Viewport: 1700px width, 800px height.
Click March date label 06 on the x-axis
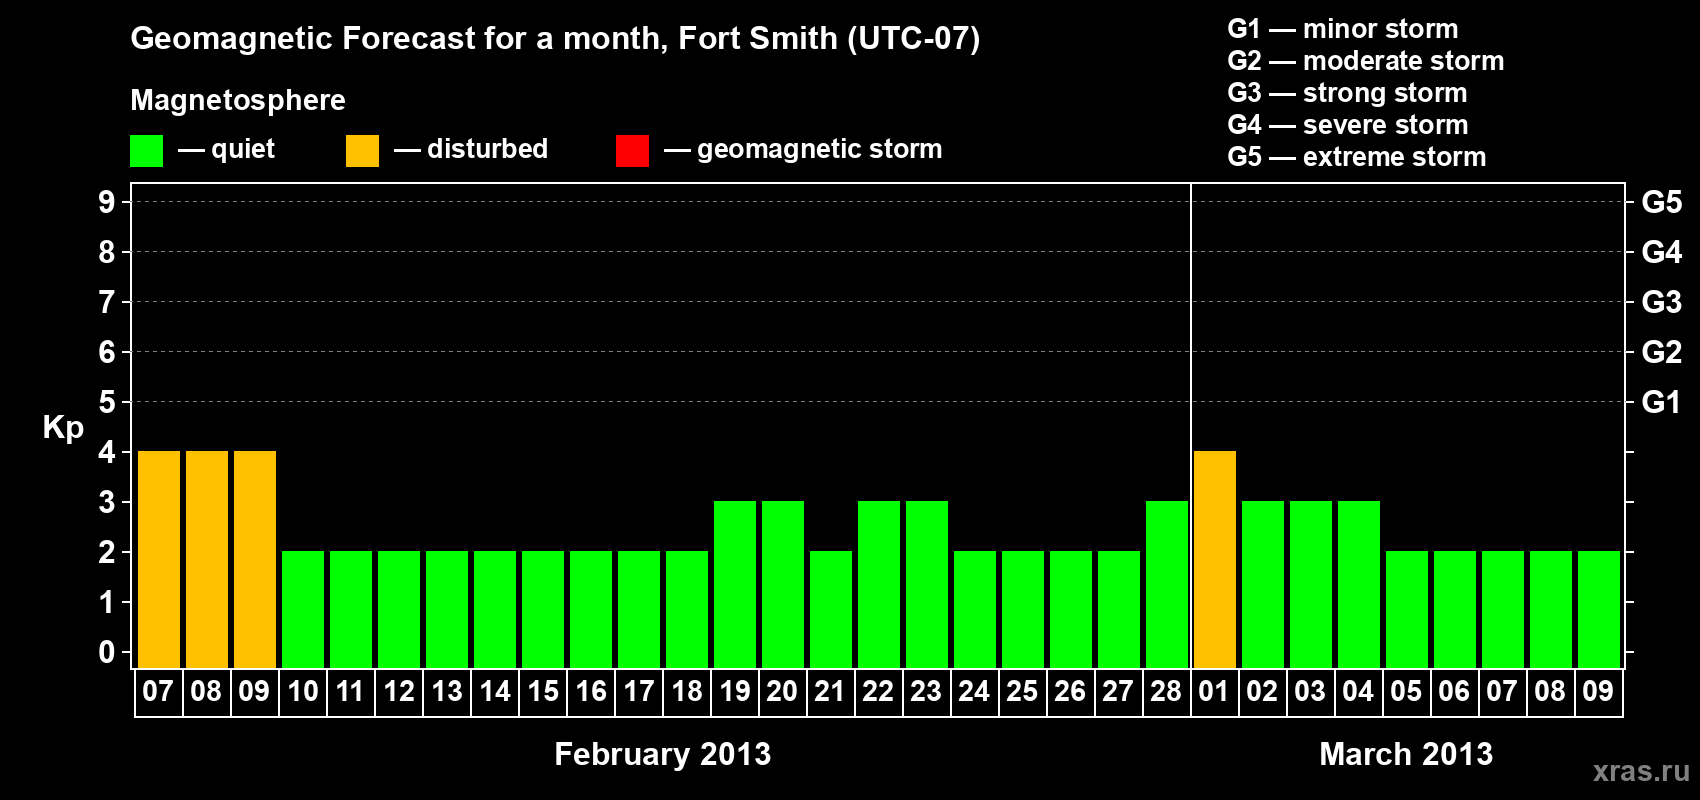(x=1454, y=692)
